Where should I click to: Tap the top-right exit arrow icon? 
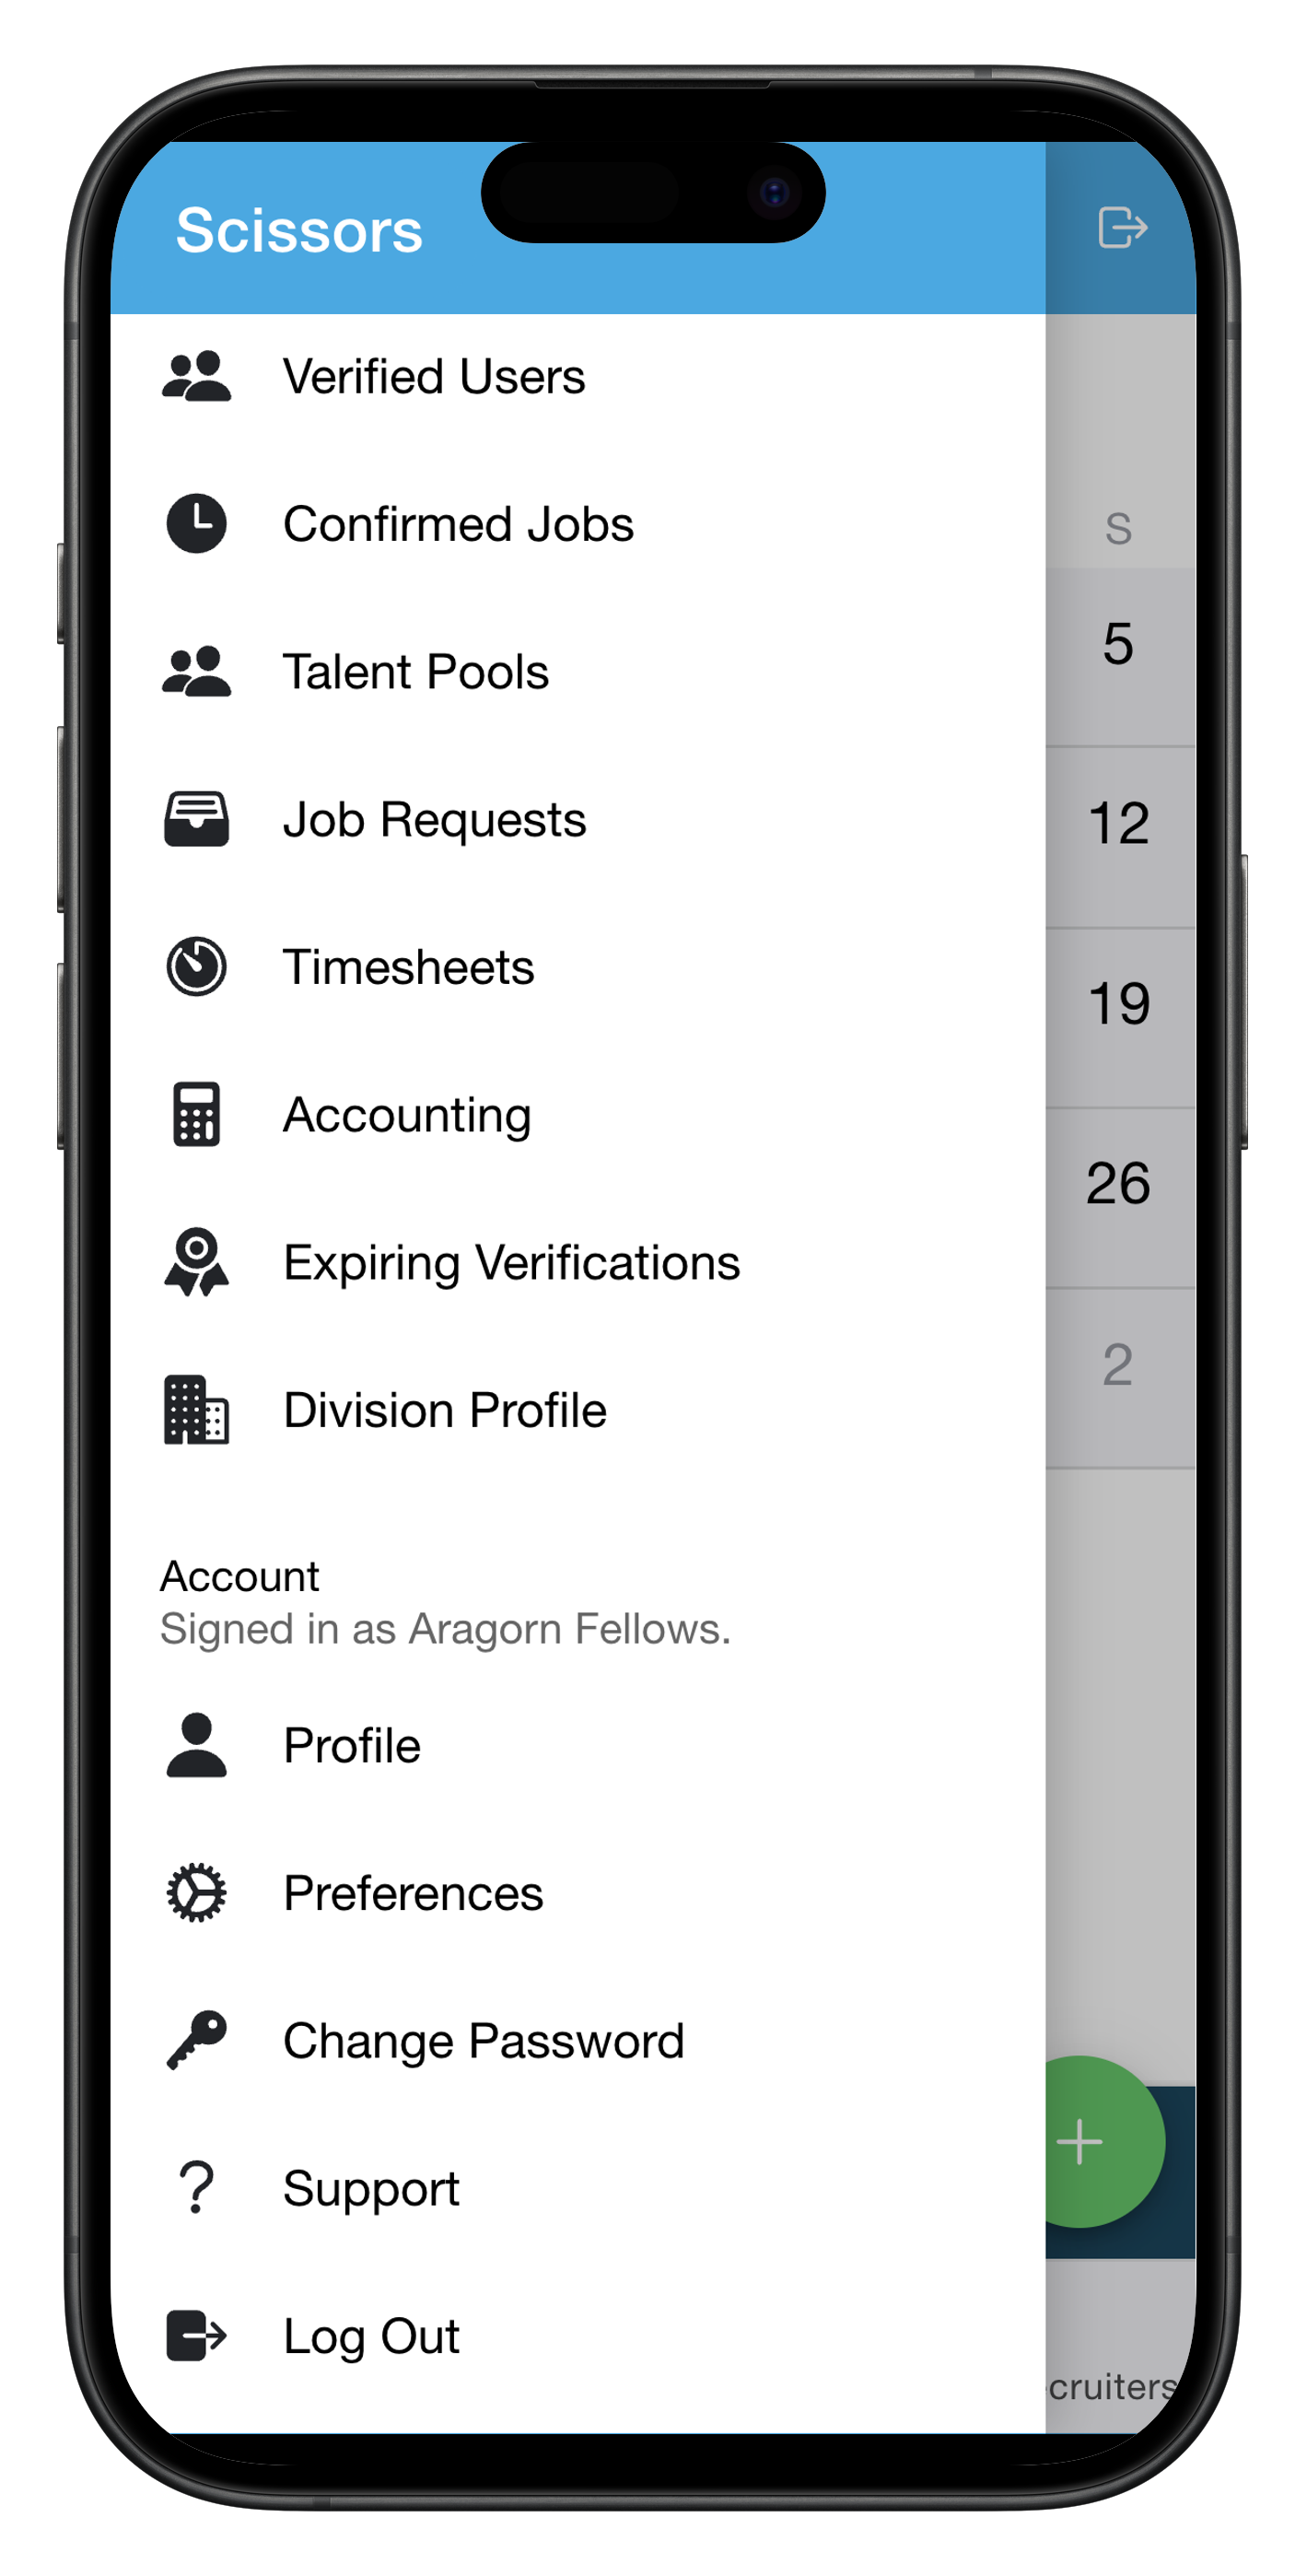1122,228
